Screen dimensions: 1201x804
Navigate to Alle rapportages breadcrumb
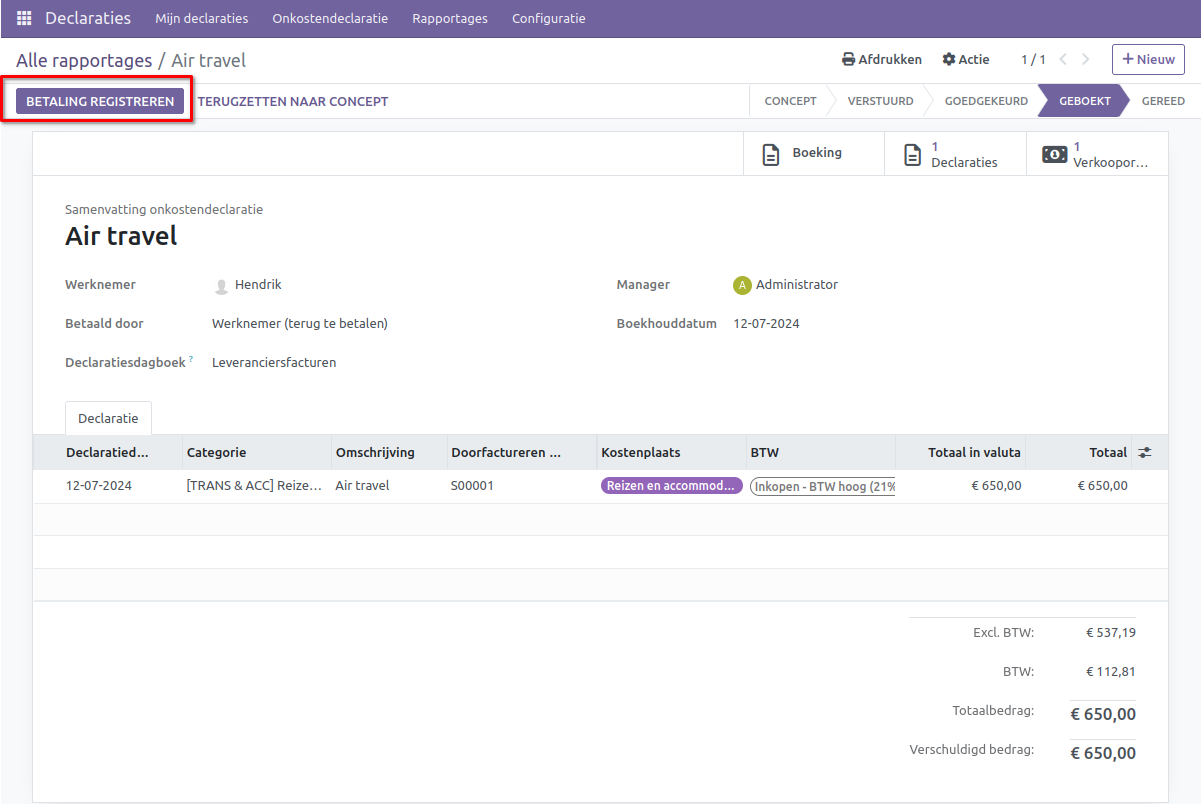84,61
